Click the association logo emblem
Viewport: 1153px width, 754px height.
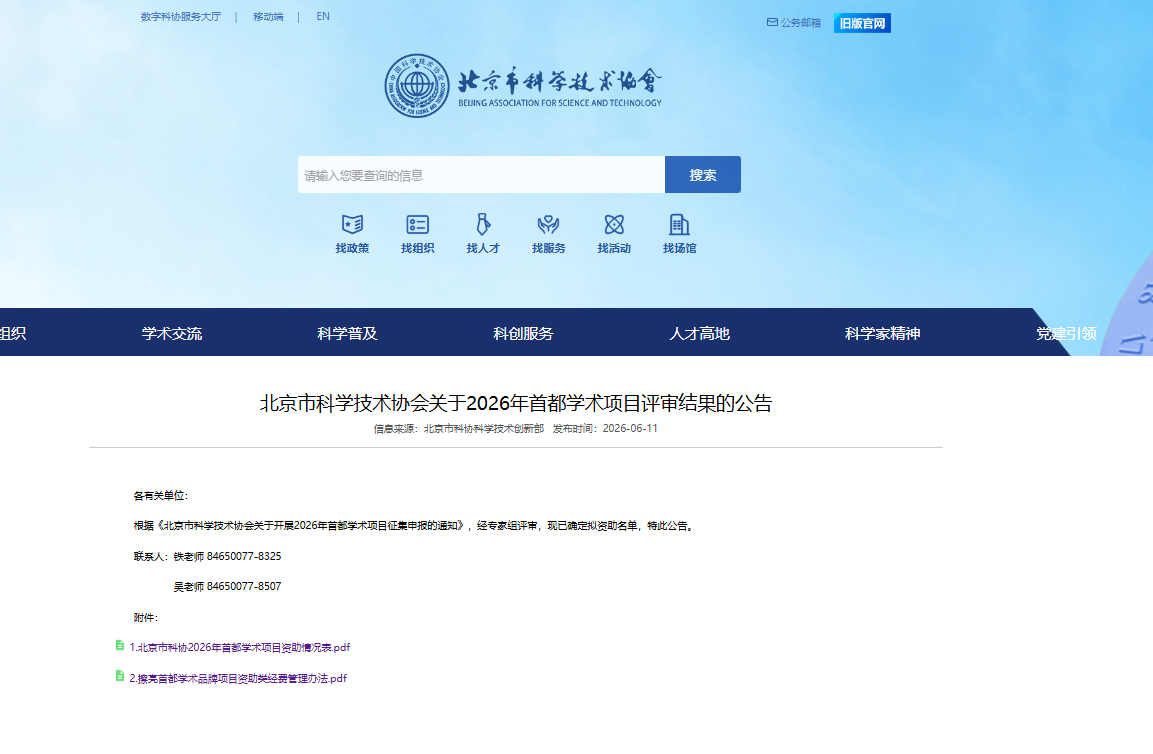[x=417, y=85]
